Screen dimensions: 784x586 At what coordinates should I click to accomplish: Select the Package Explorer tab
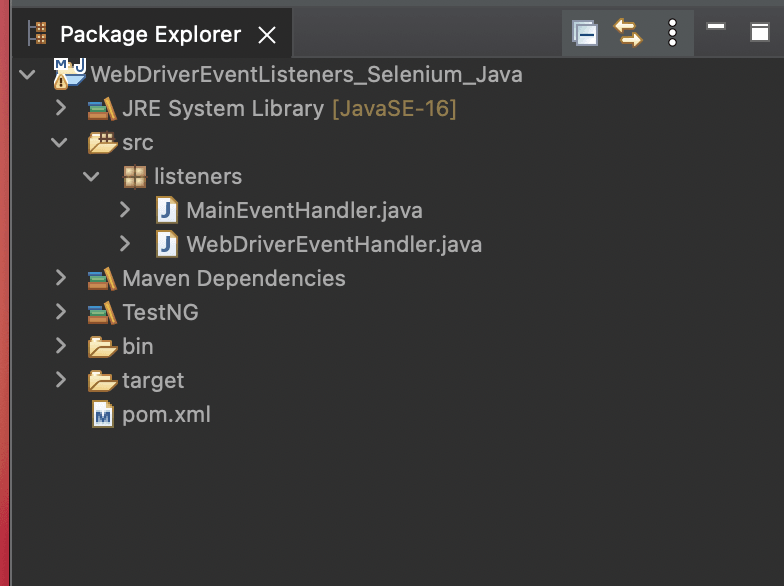click(150, 35)
